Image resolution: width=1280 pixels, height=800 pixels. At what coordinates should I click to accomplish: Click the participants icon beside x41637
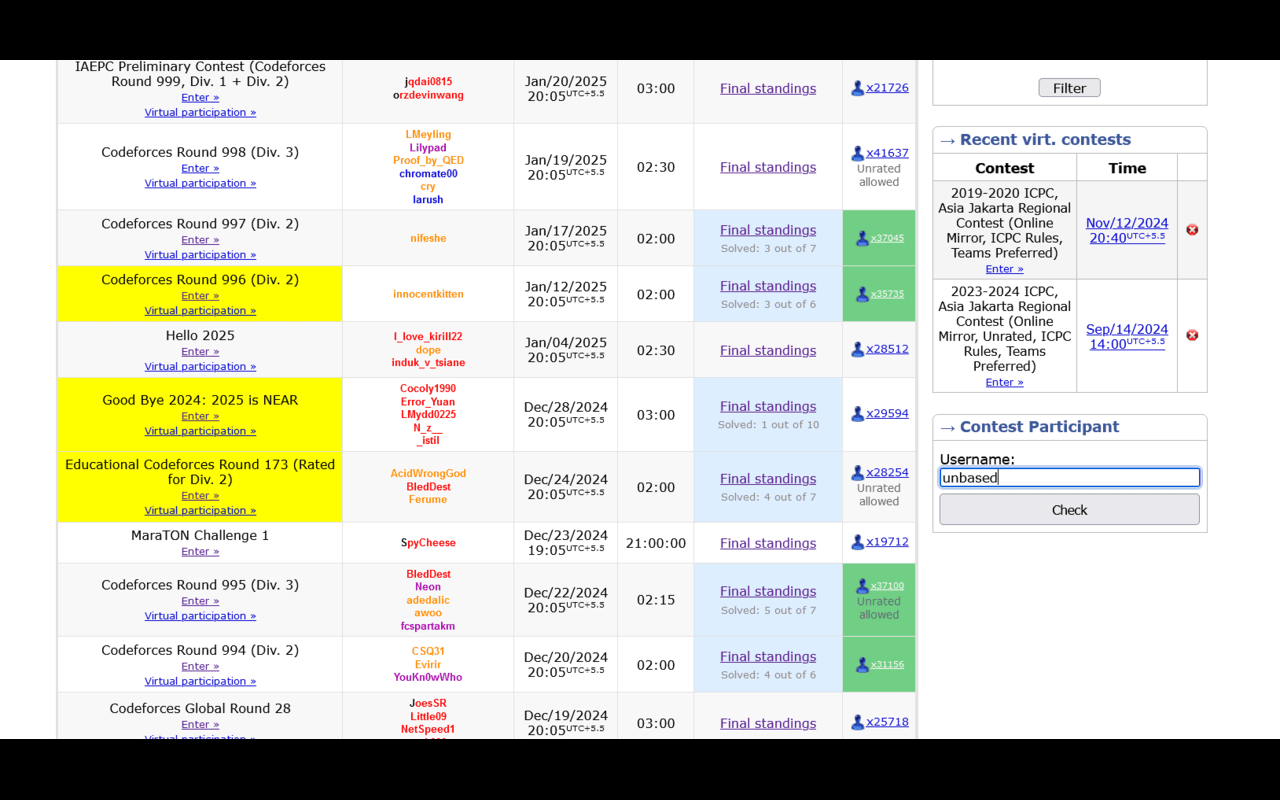(x=857, y=153)
